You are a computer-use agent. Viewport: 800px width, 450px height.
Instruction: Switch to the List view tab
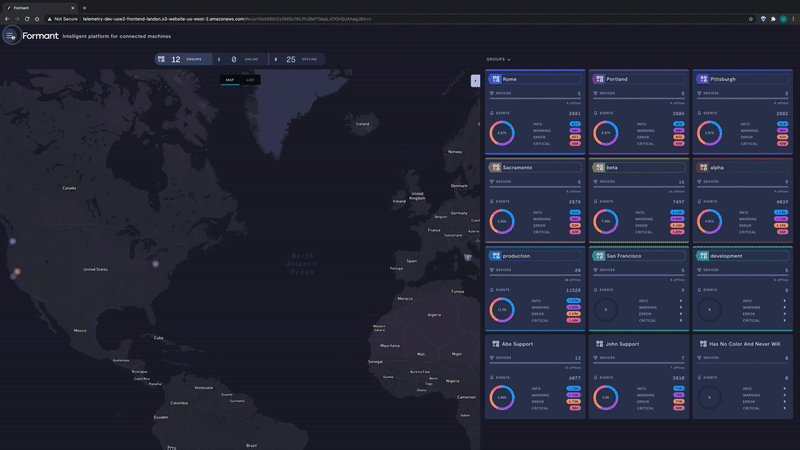coord(251,79)
